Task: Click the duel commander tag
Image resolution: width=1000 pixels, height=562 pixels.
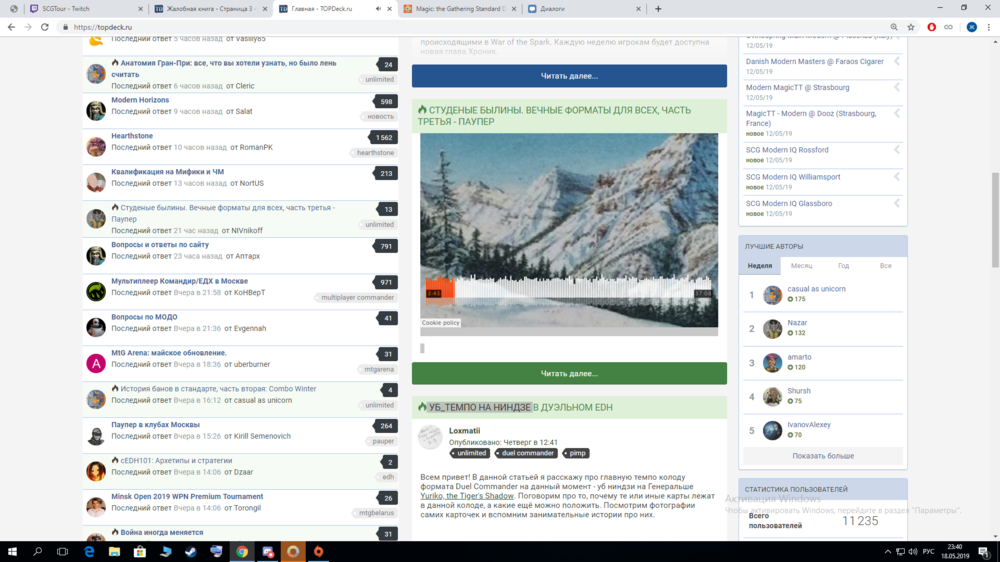Action: coord(528,453)
